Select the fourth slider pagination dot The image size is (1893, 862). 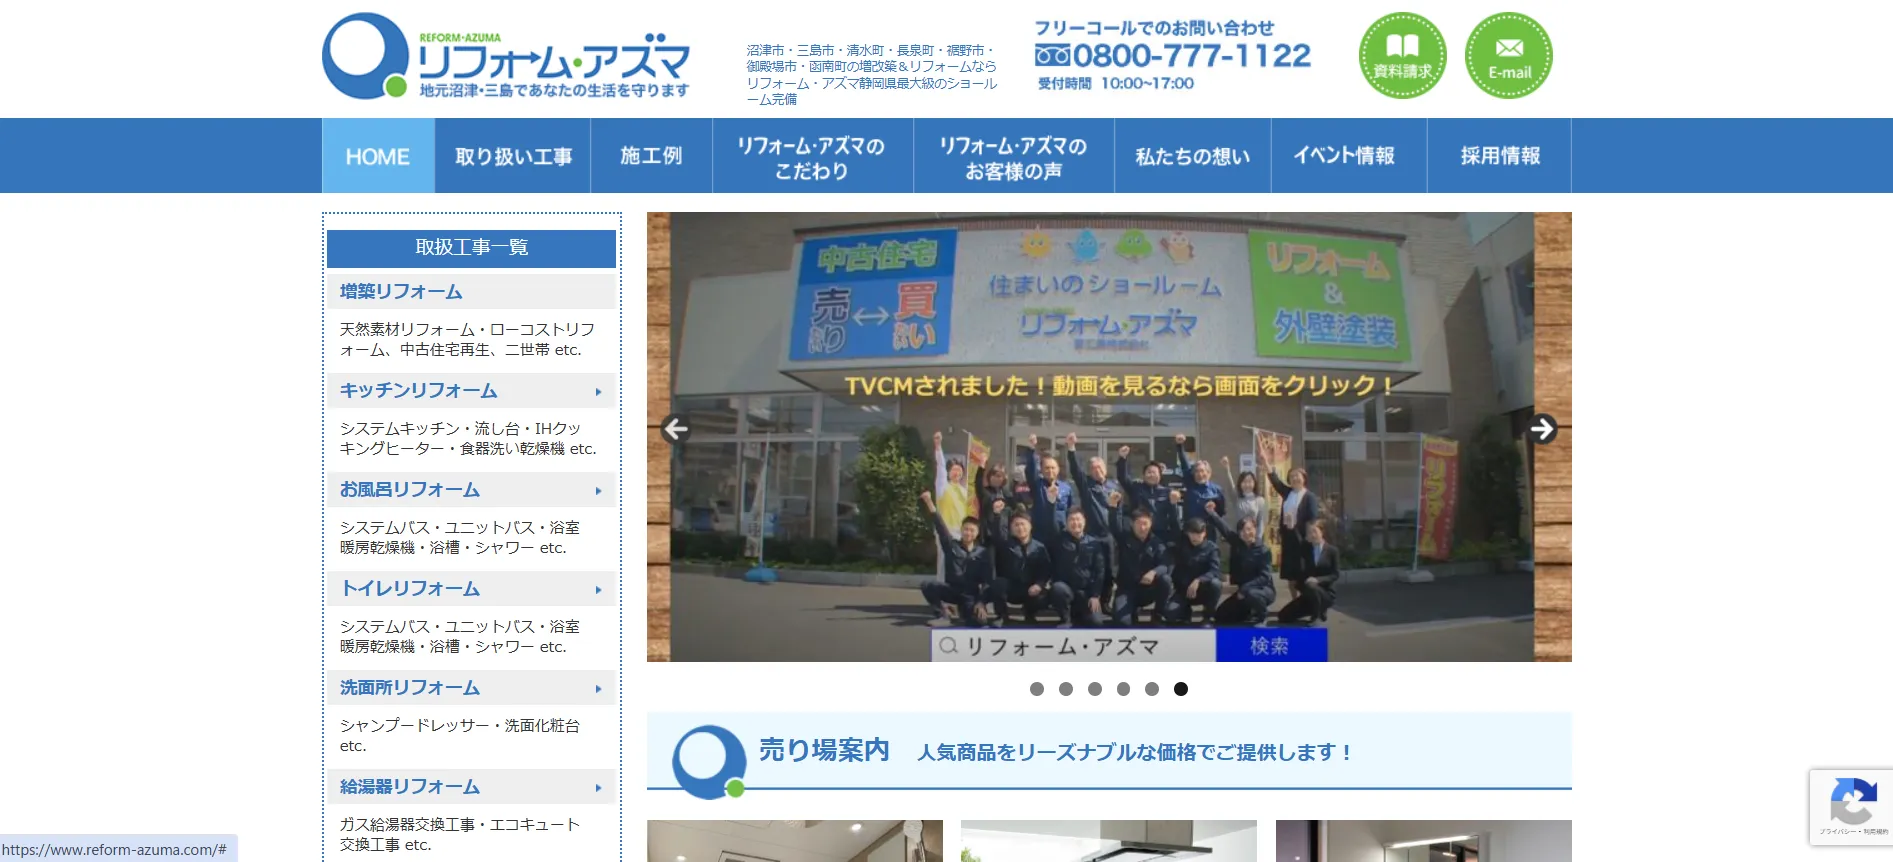click(1124, 689)
